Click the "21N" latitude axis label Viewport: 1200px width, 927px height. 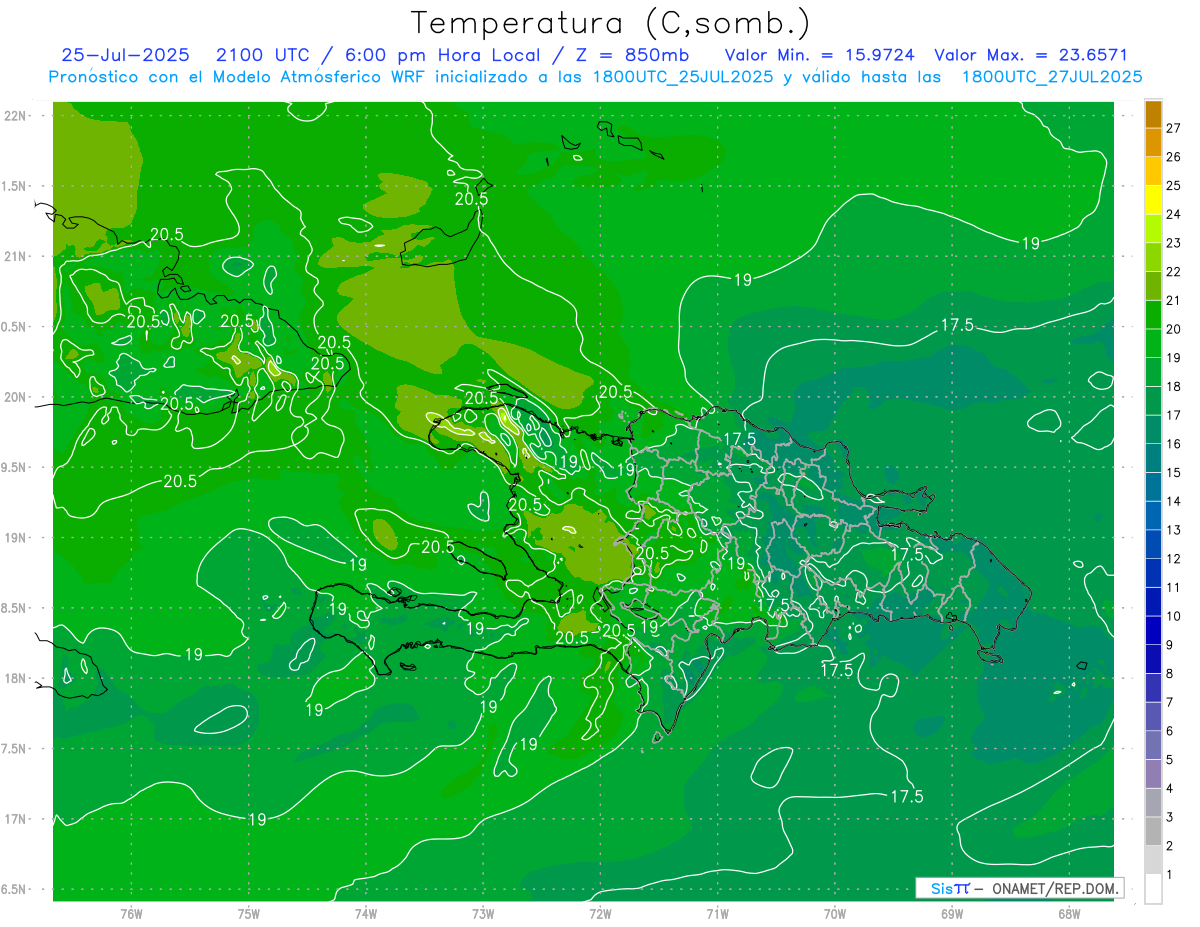(16, 256)
